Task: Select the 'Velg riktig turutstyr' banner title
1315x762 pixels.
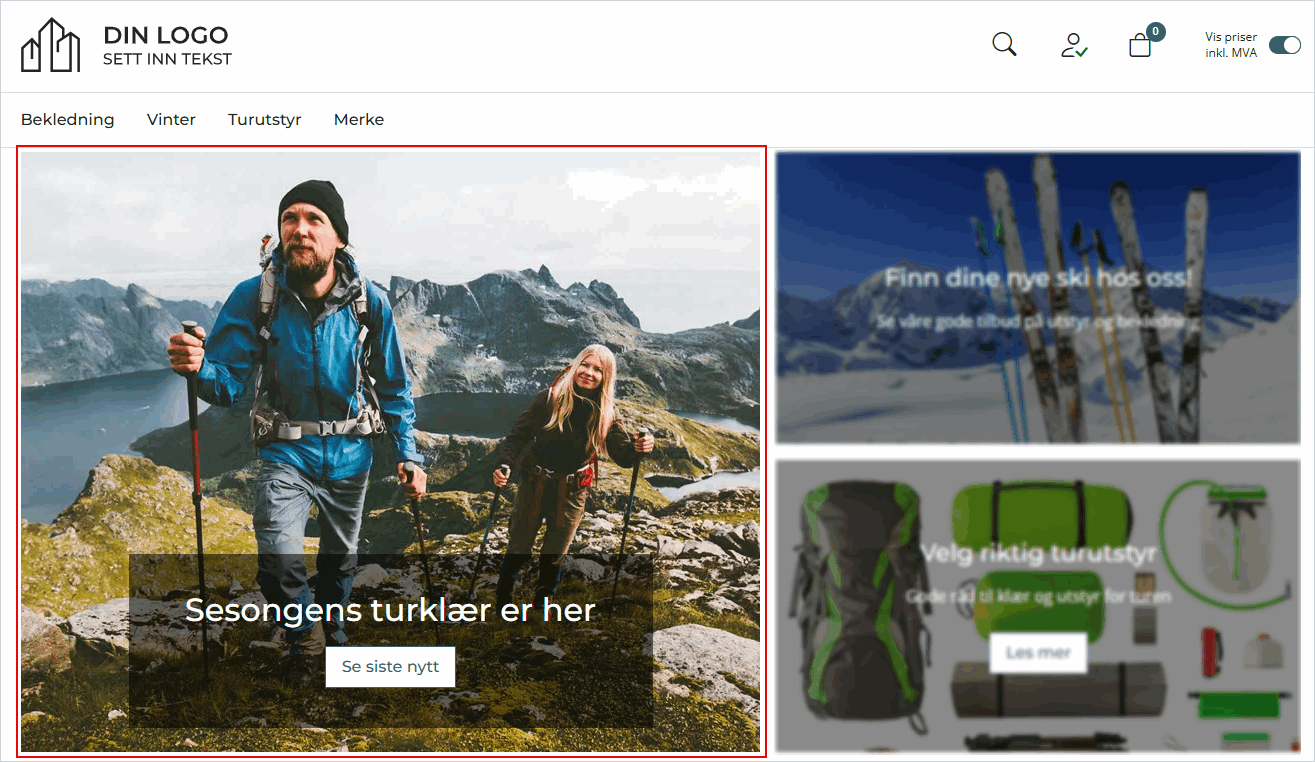Action: pyautogui.click(x=1038, y=553)
